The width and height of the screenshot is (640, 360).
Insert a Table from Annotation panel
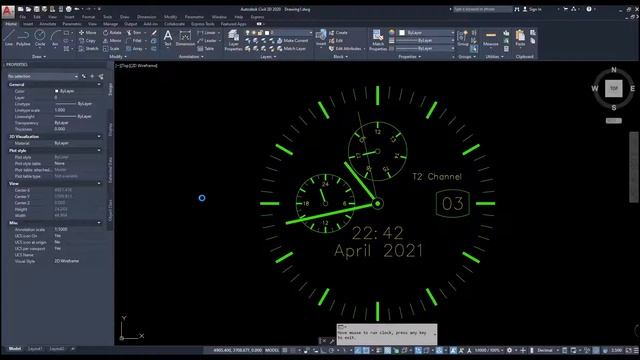(206, 49)
